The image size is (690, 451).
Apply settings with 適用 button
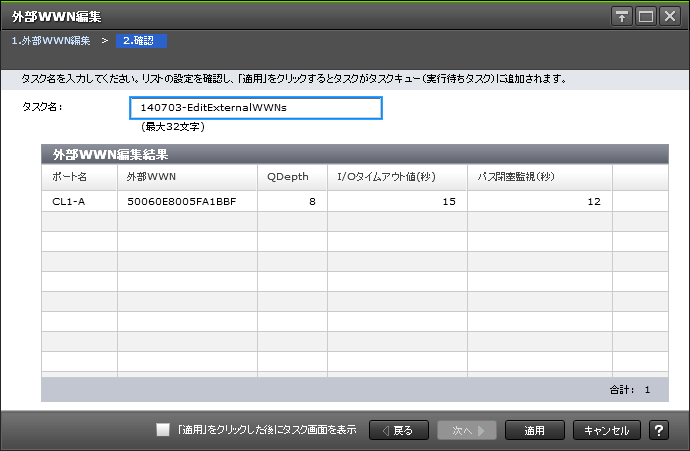(x=535, y=430)
